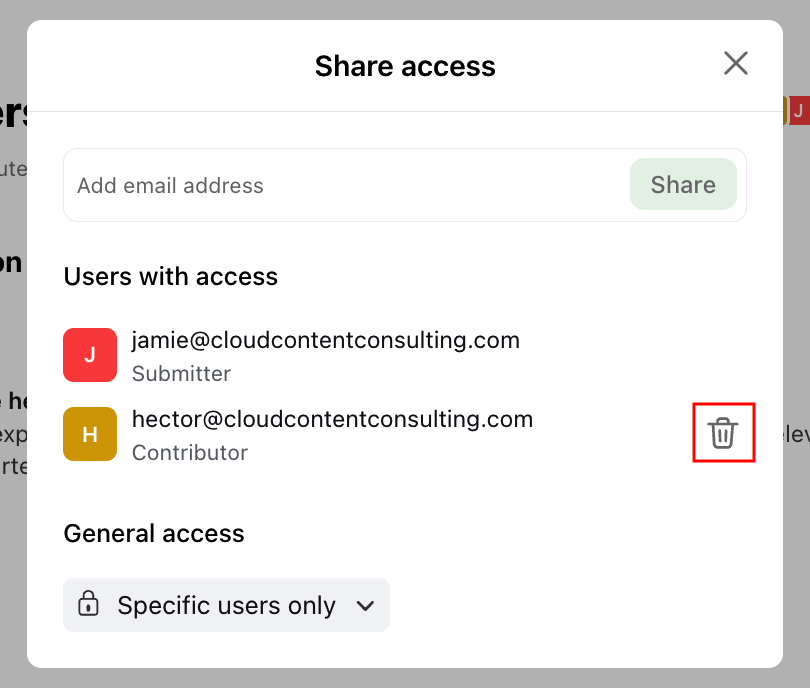Screen dimensions: 810x688
Task: Select jamie@cloudcontentconsulting.com email entry
Action: (325, 340)
